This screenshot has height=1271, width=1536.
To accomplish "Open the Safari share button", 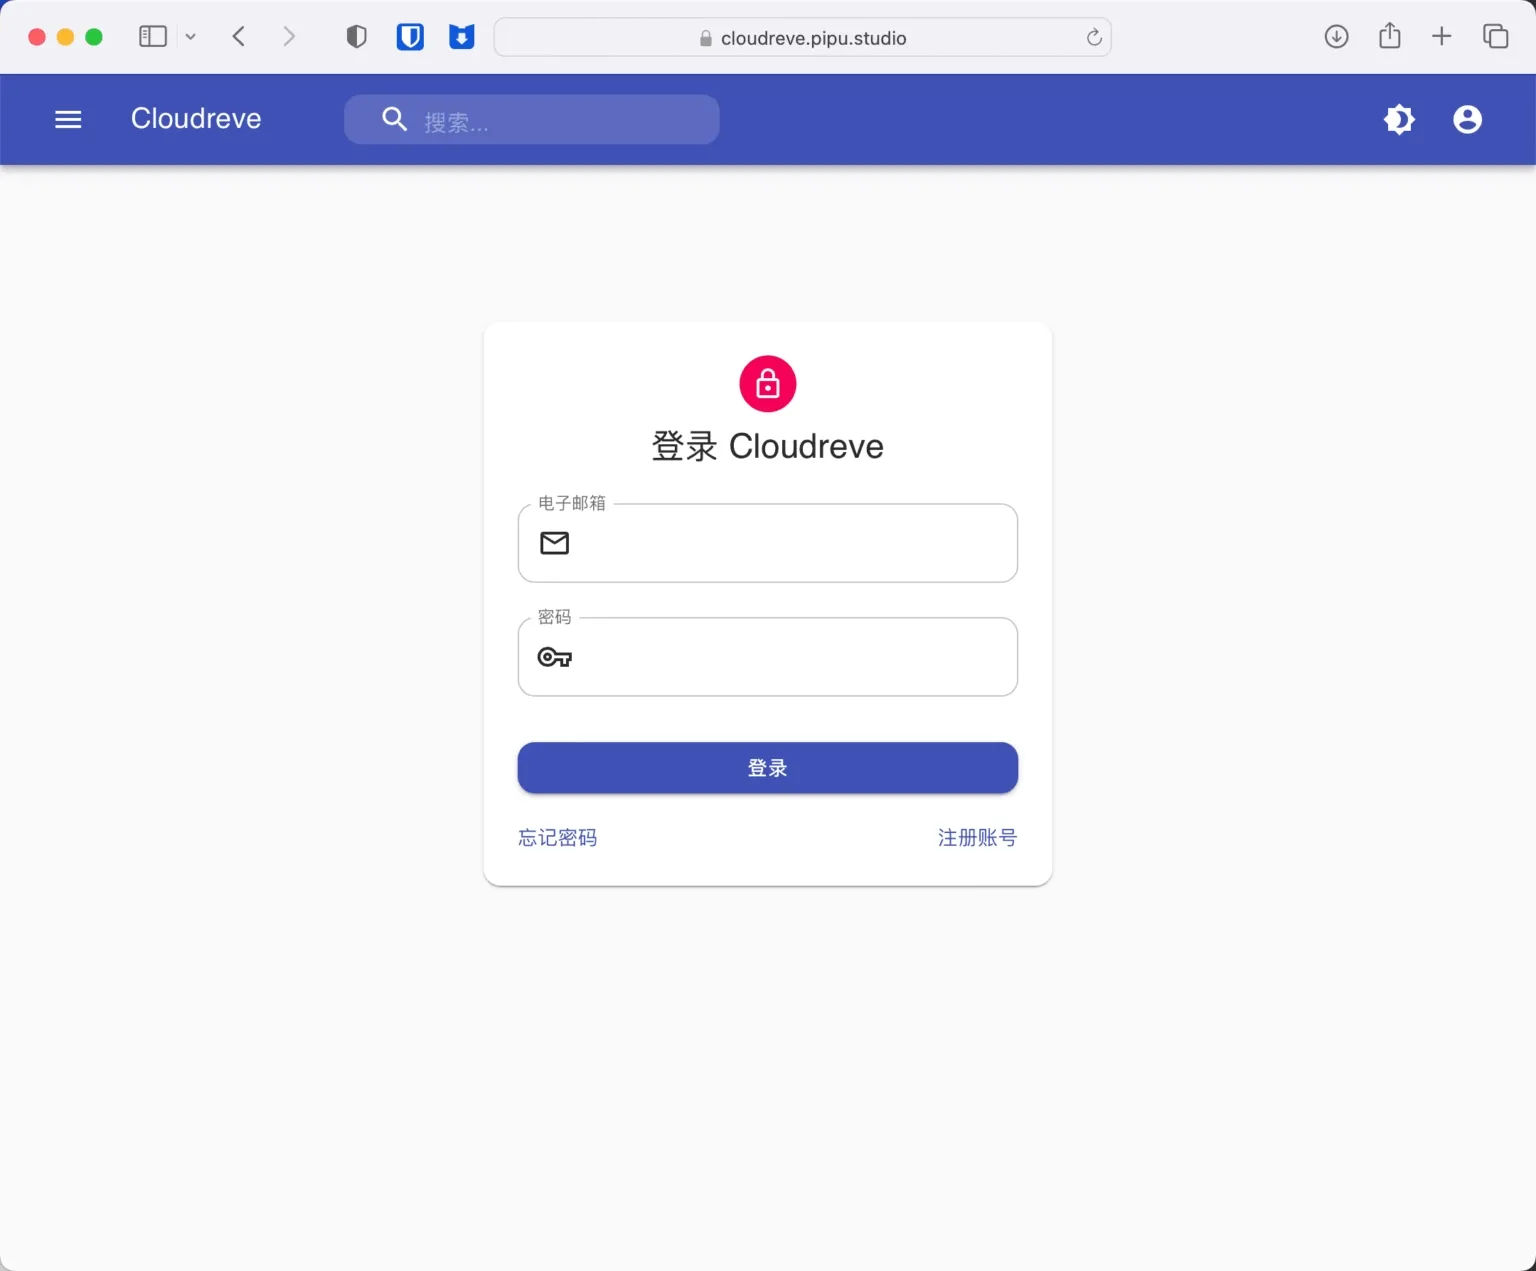I will coord(1390,36).
